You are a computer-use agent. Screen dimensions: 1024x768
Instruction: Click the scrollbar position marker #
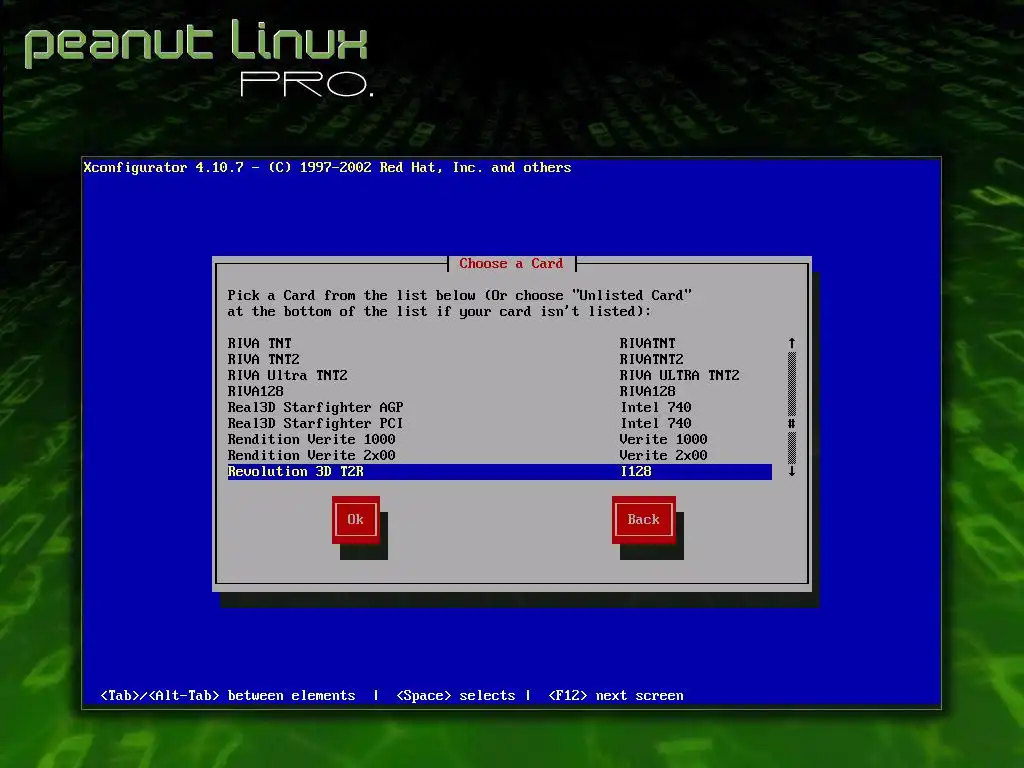792,423
